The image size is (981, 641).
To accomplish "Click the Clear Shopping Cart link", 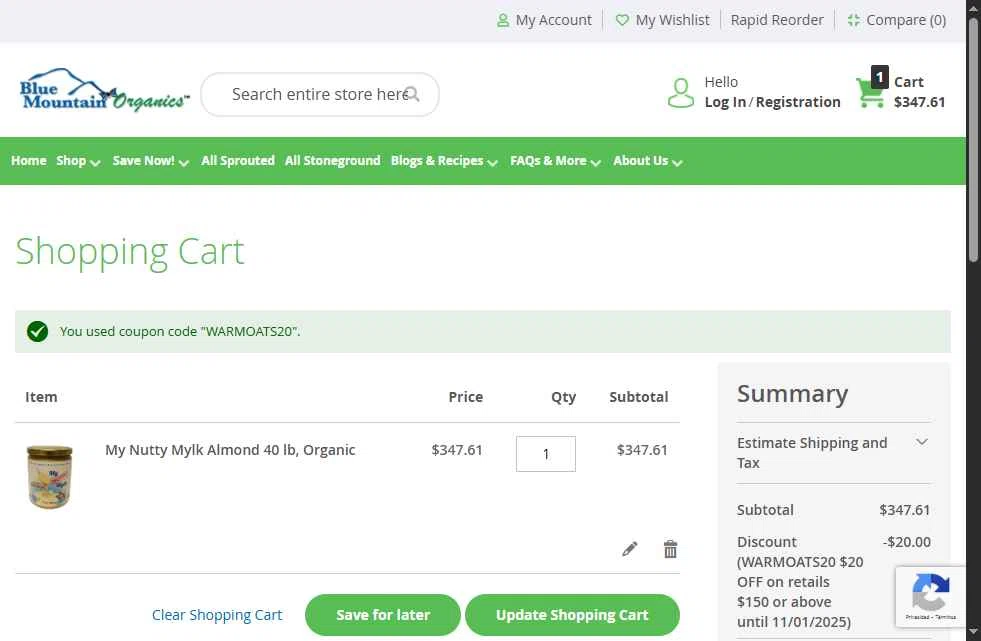I will tap(217, 615).
